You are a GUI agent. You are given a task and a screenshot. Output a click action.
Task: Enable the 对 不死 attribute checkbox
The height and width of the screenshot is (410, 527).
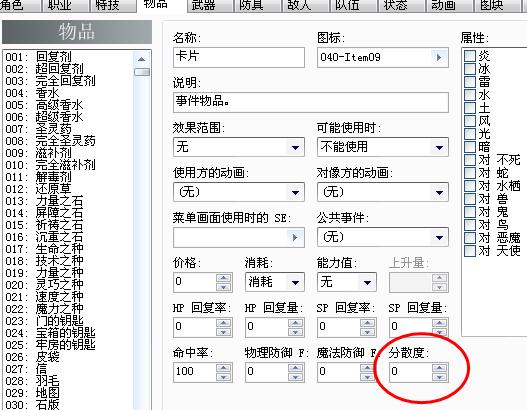[470, 160]
